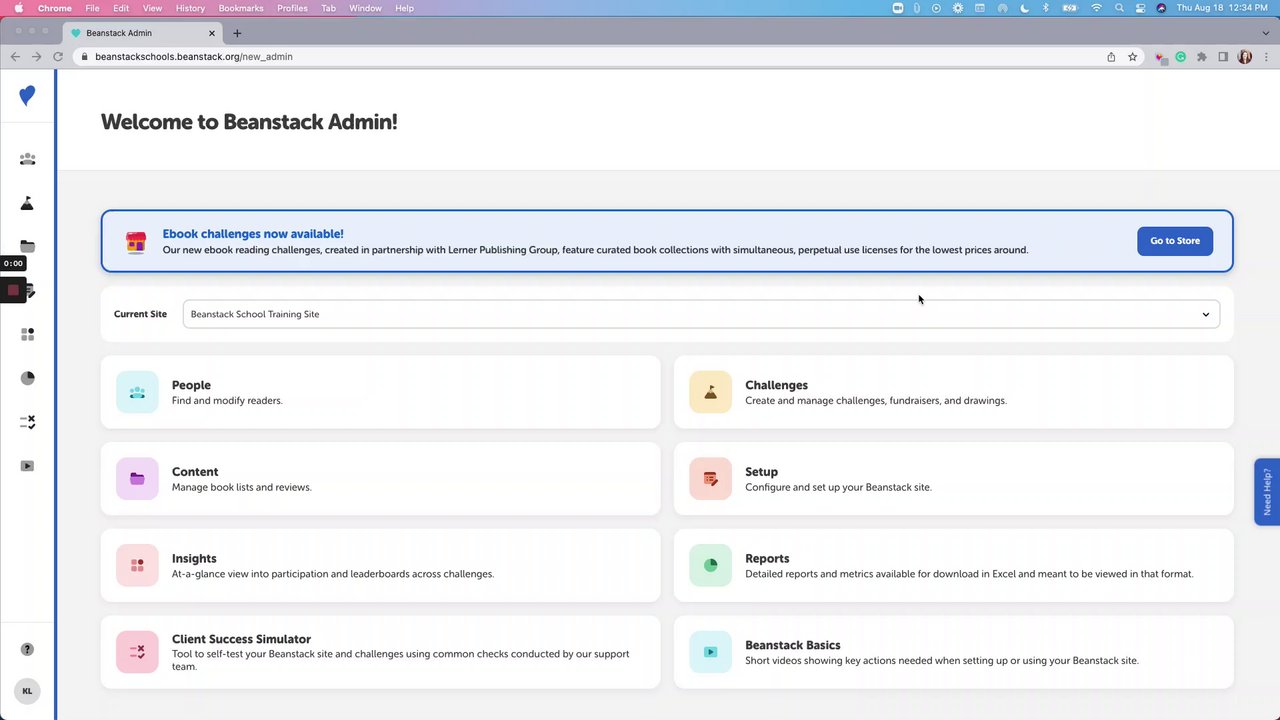This screenshot has width=1280, height=720.
Task: Open Insights from the sidebar icon
Action: [27, 335]
